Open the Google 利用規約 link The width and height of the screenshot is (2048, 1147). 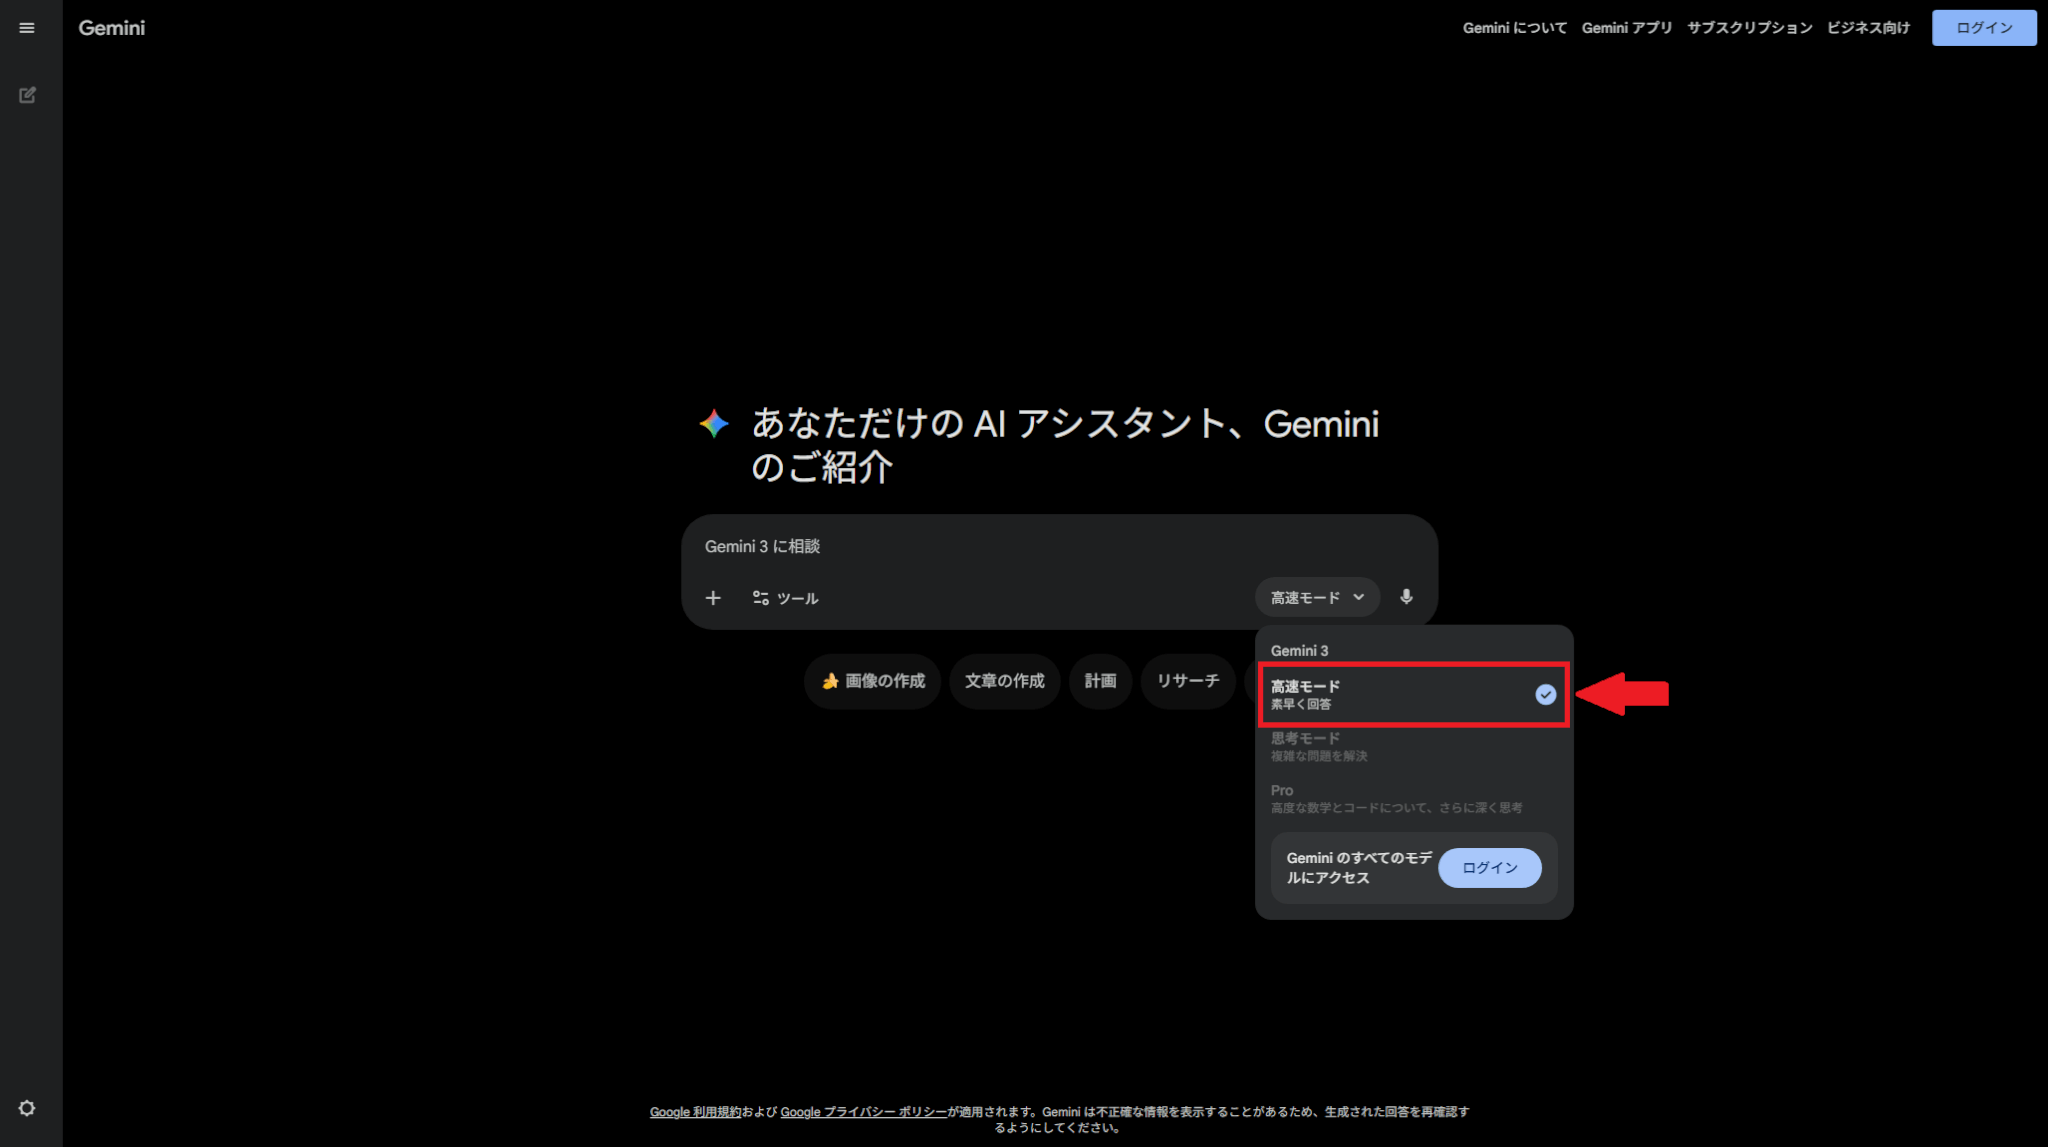pyautogui.click(x=695, y=1112)
